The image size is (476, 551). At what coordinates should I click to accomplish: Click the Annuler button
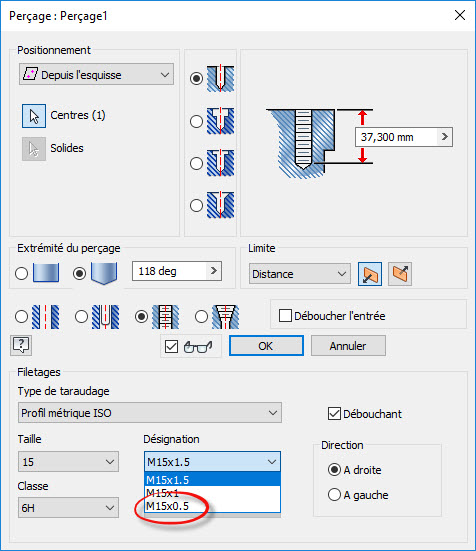pos(348,346)
